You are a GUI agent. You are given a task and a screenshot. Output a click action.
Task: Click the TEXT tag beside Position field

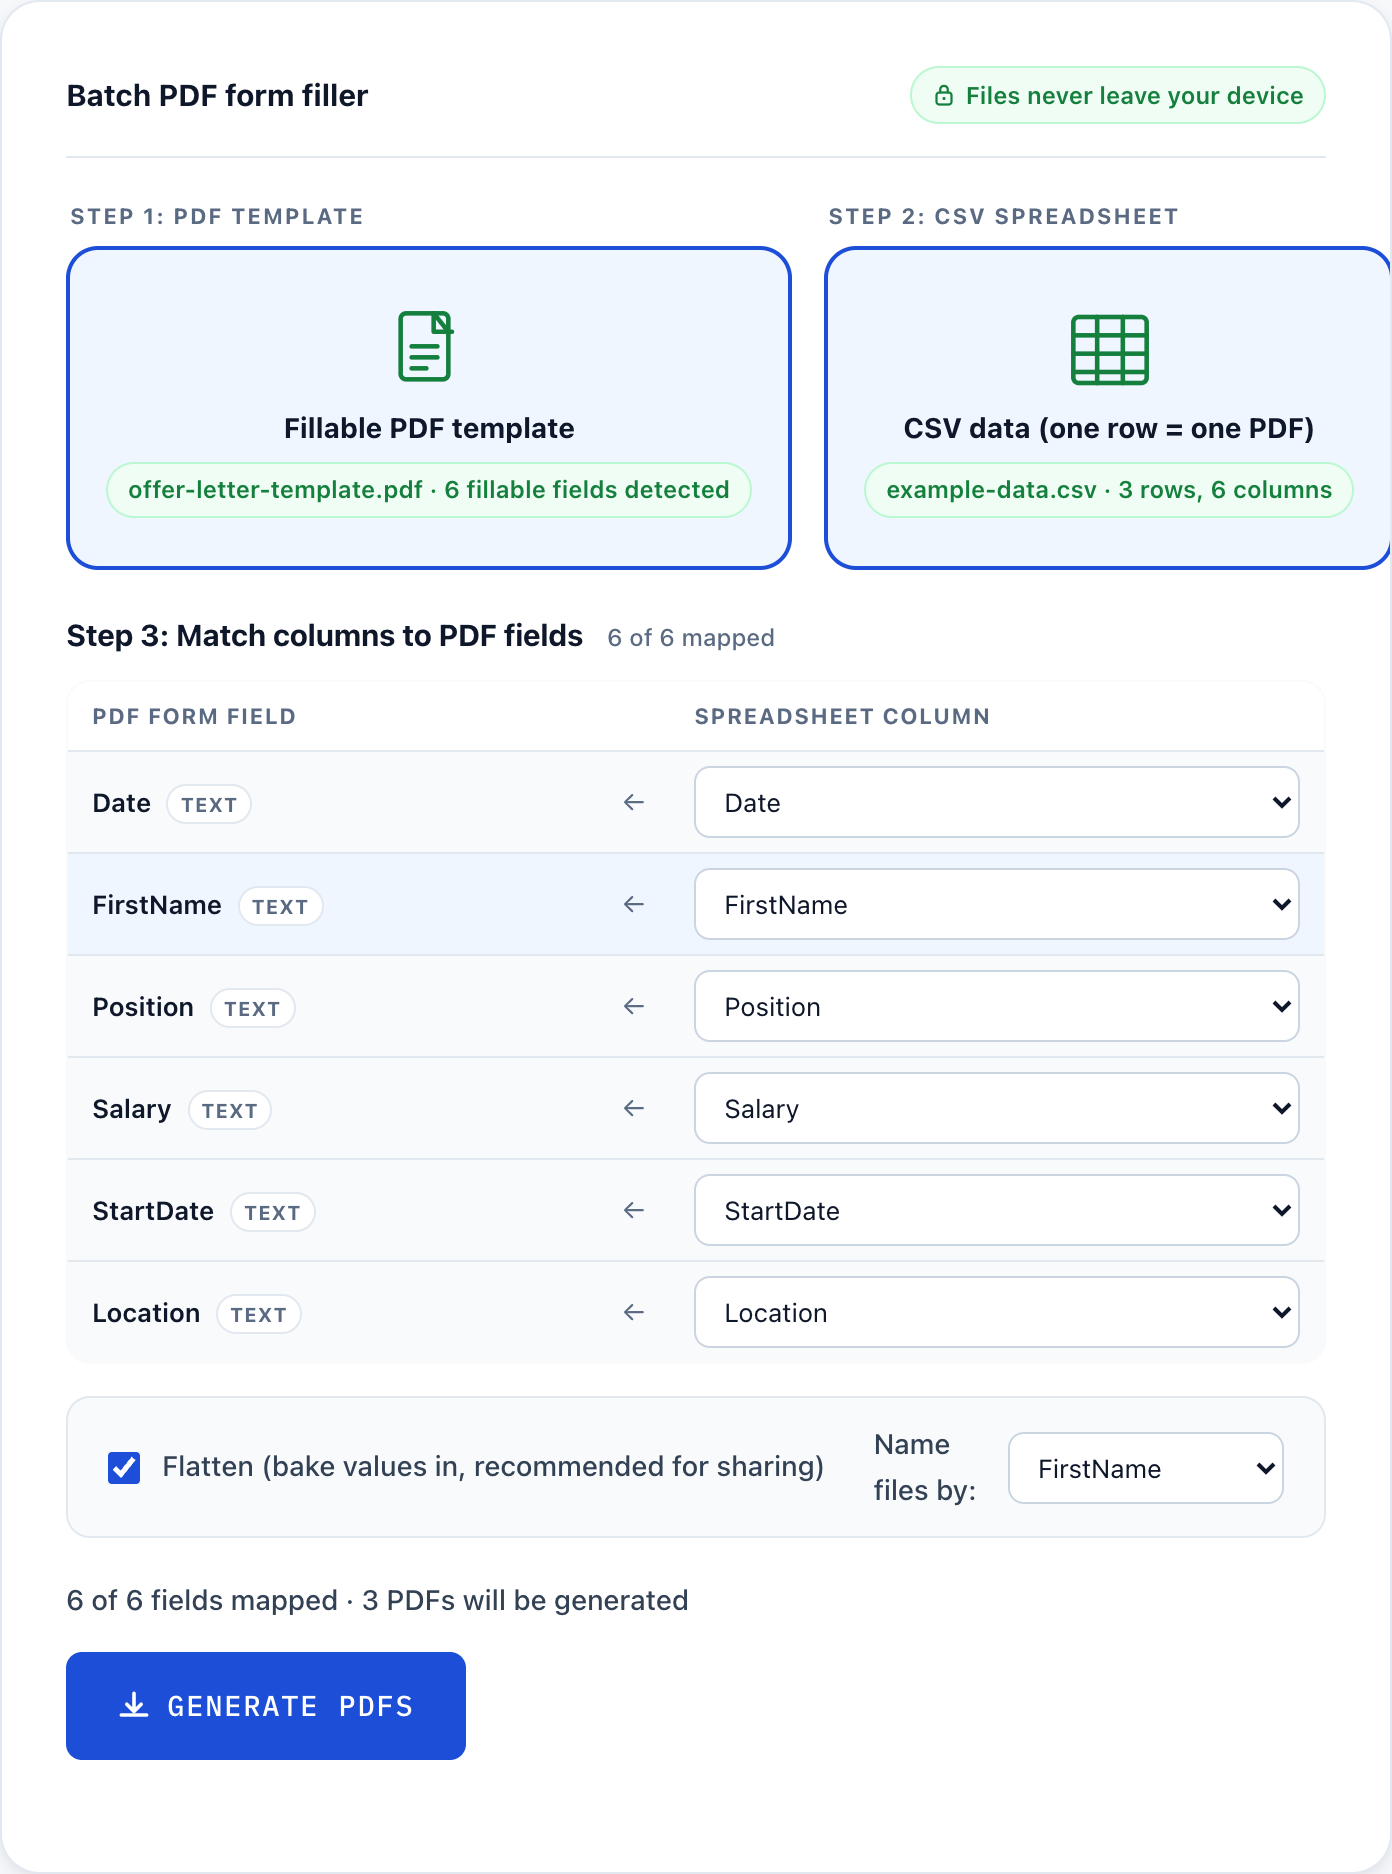[252, 1008]
